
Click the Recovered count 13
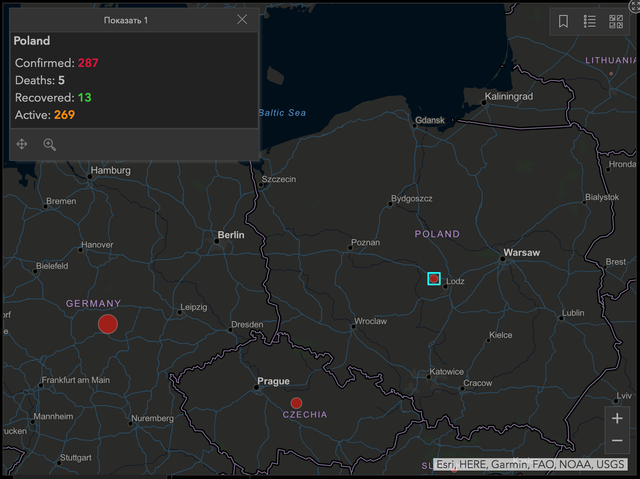85,97
